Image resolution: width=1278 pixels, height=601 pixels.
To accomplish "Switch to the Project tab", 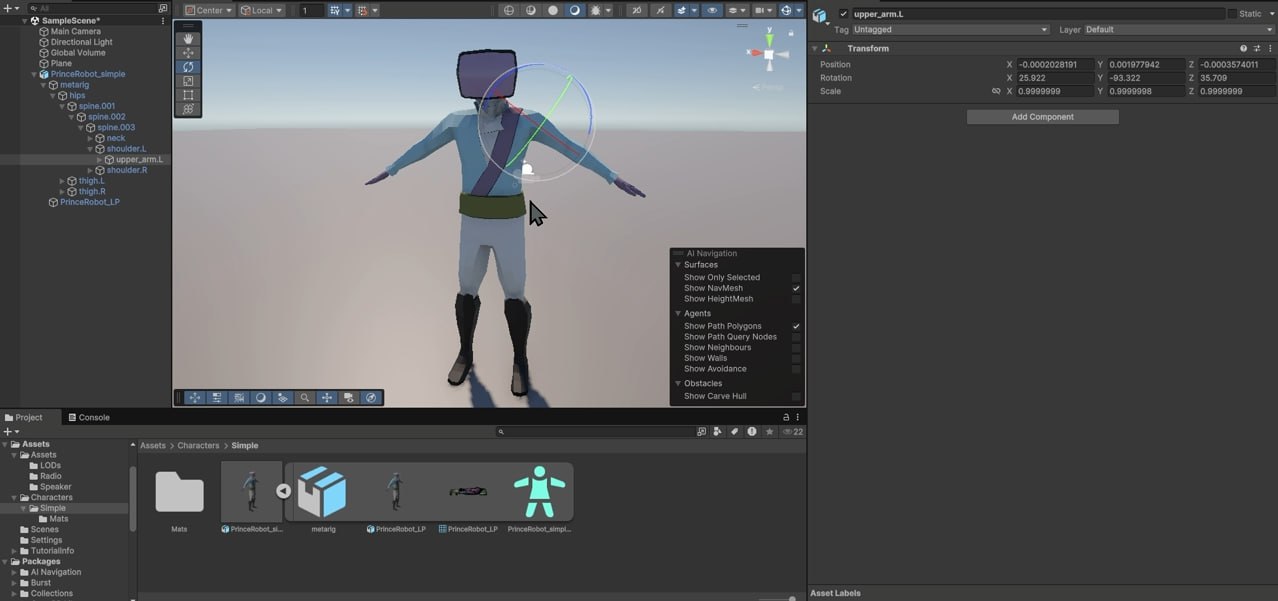I will point(23,417).
